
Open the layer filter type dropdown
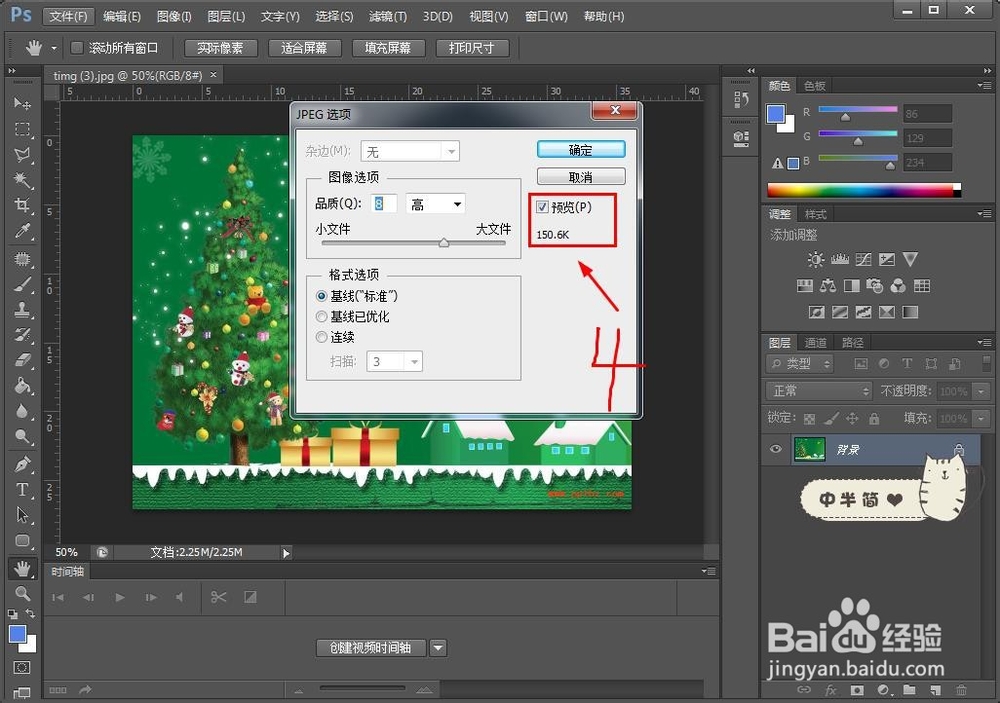(800, 364)
